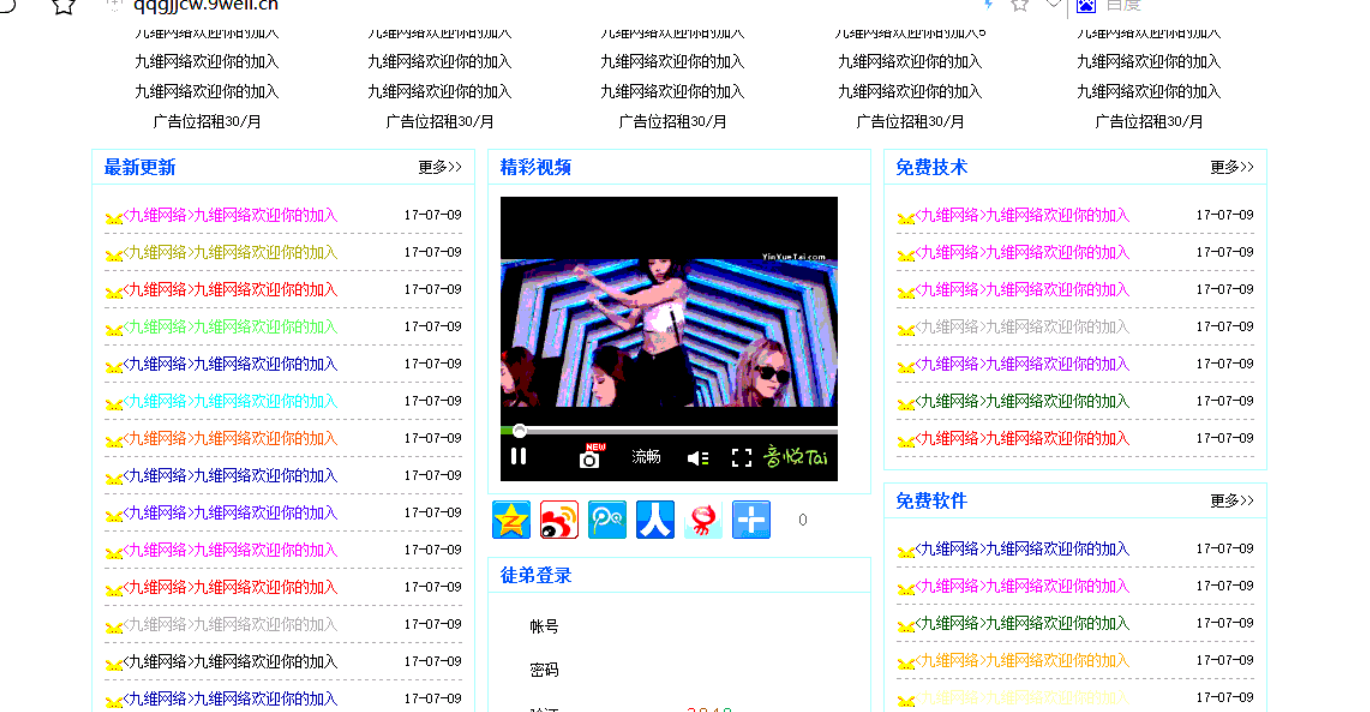
Task: Enter fullscreen mode in the video player
Action: click(741, 458)
